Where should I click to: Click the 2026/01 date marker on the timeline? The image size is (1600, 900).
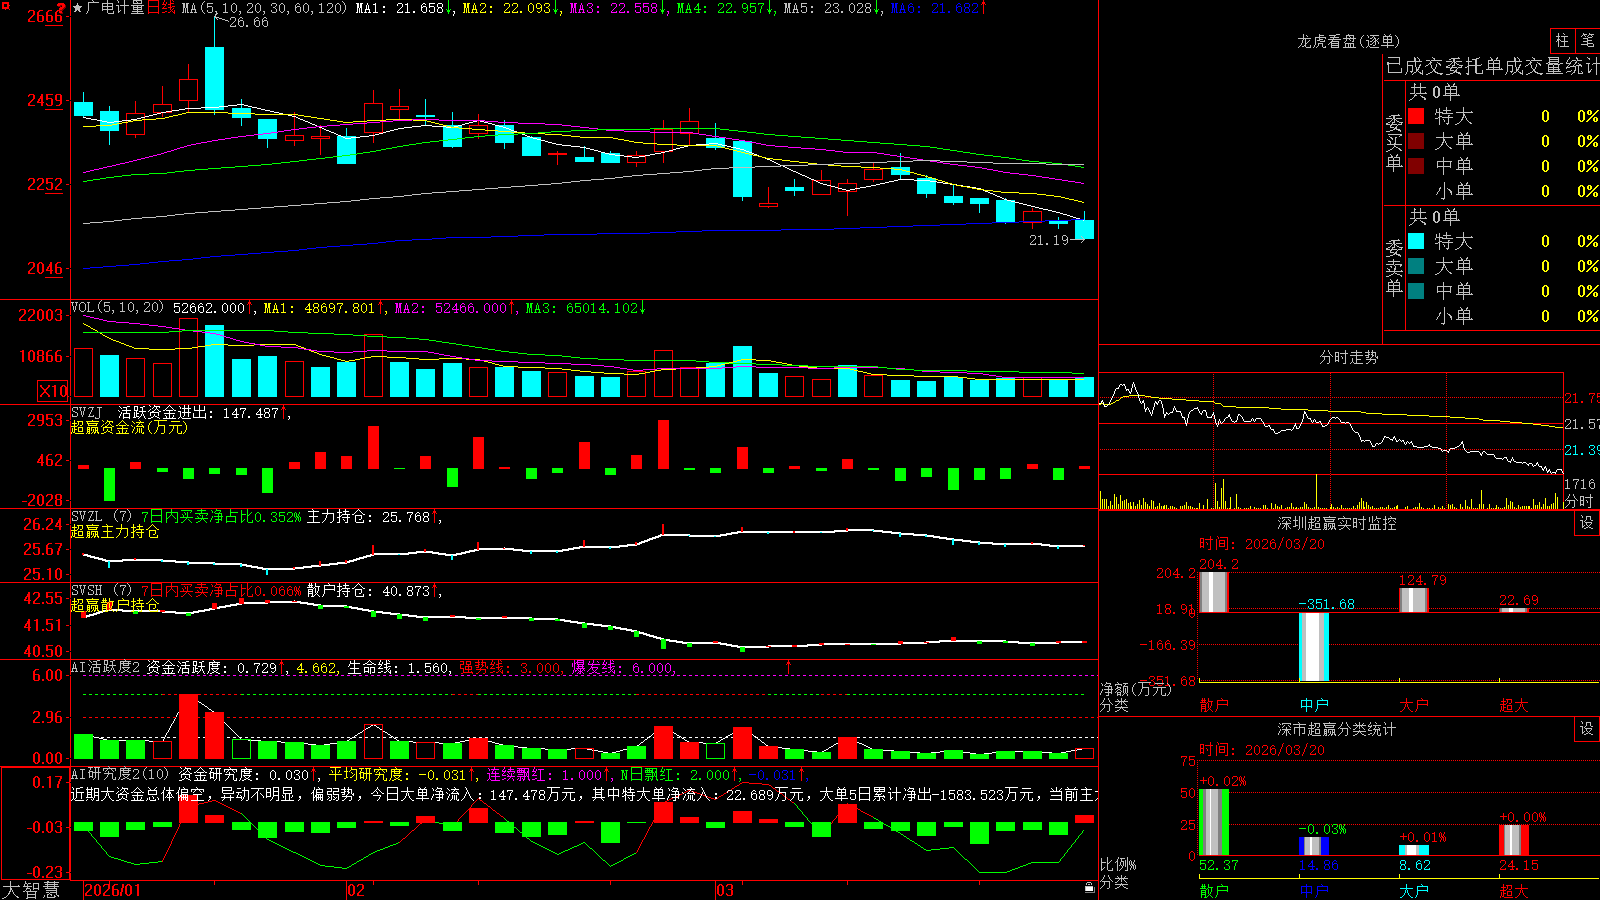113,890
